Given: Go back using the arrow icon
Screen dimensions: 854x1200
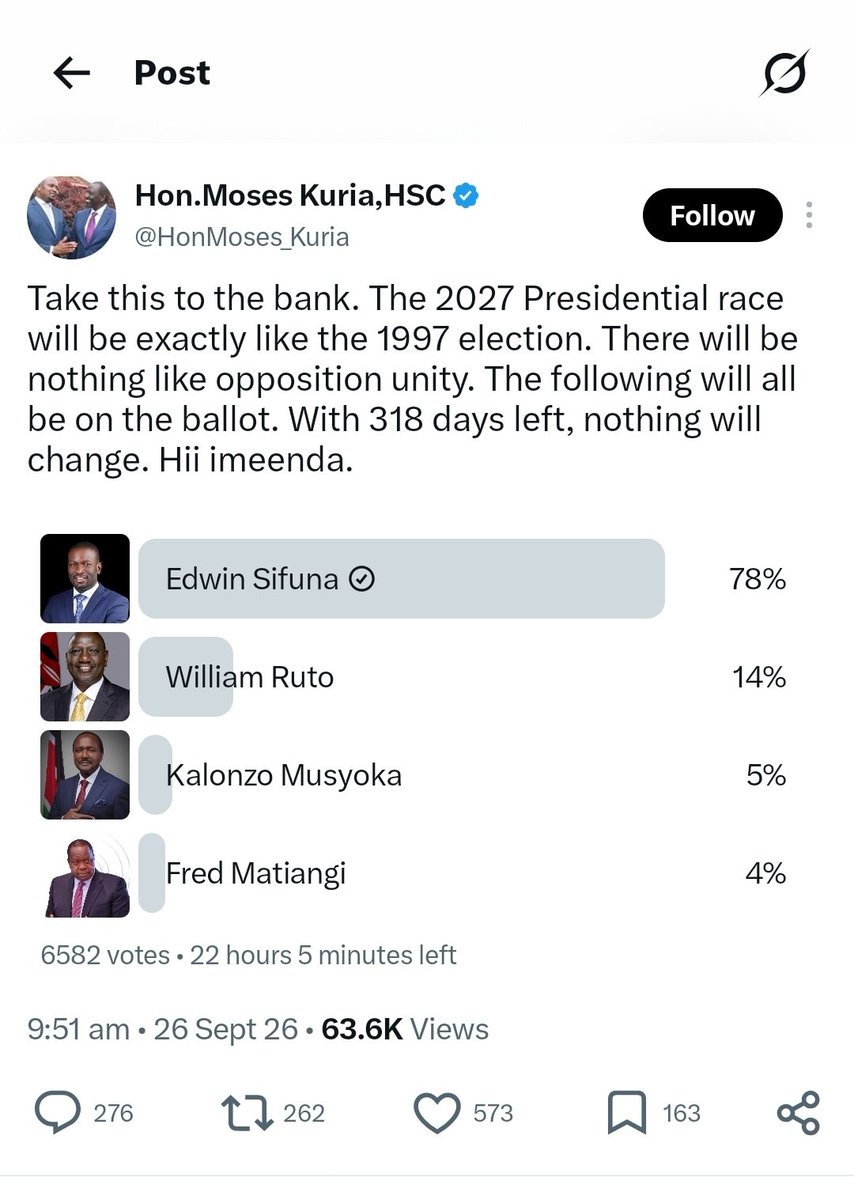Looking at the screenshot, I should coord(71,73).
